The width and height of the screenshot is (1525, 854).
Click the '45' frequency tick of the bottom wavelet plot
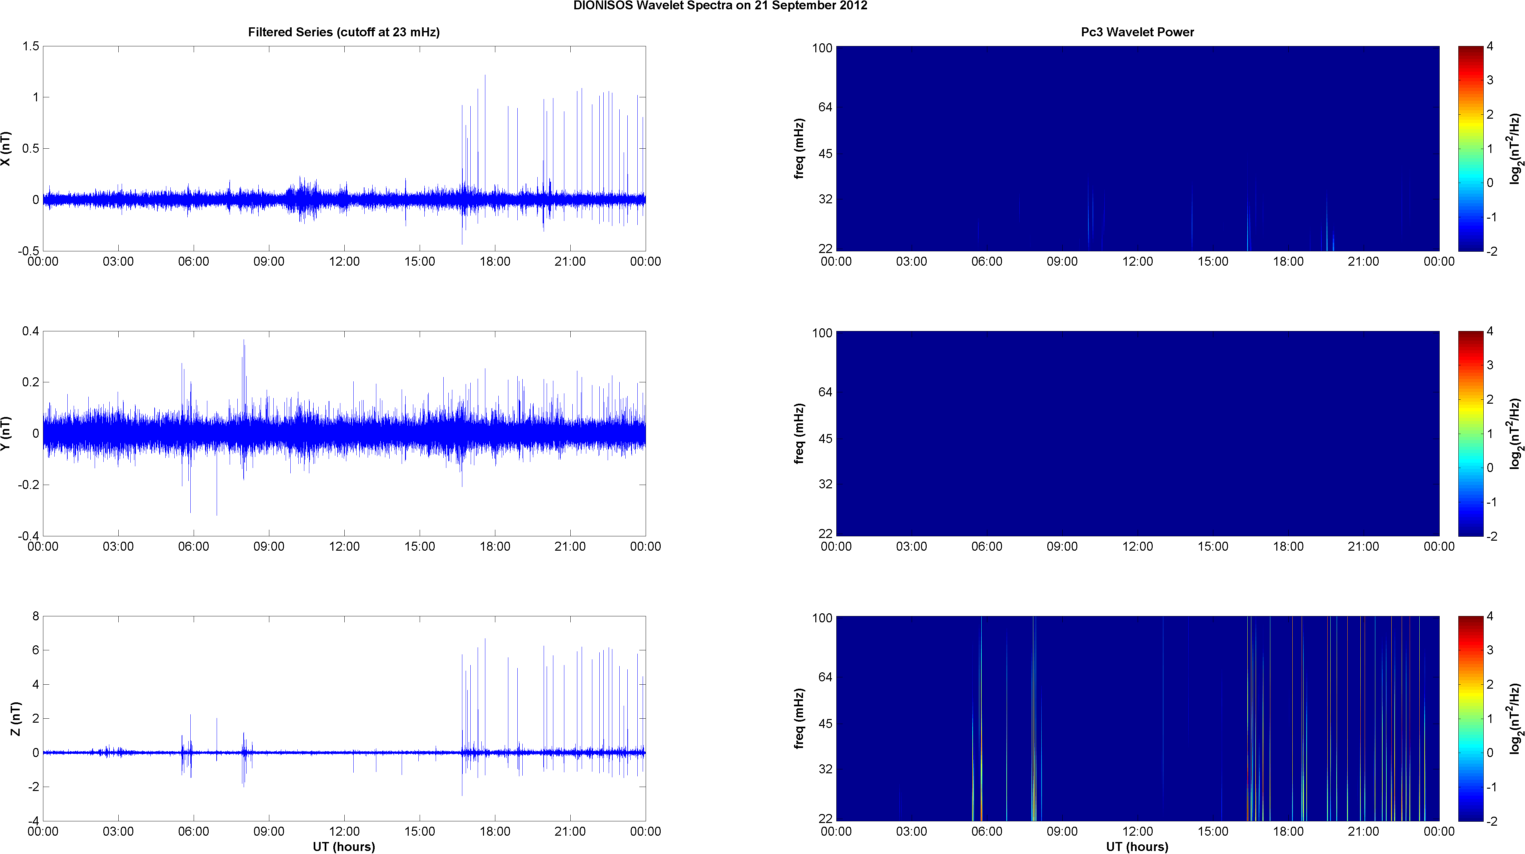point(825,724)
